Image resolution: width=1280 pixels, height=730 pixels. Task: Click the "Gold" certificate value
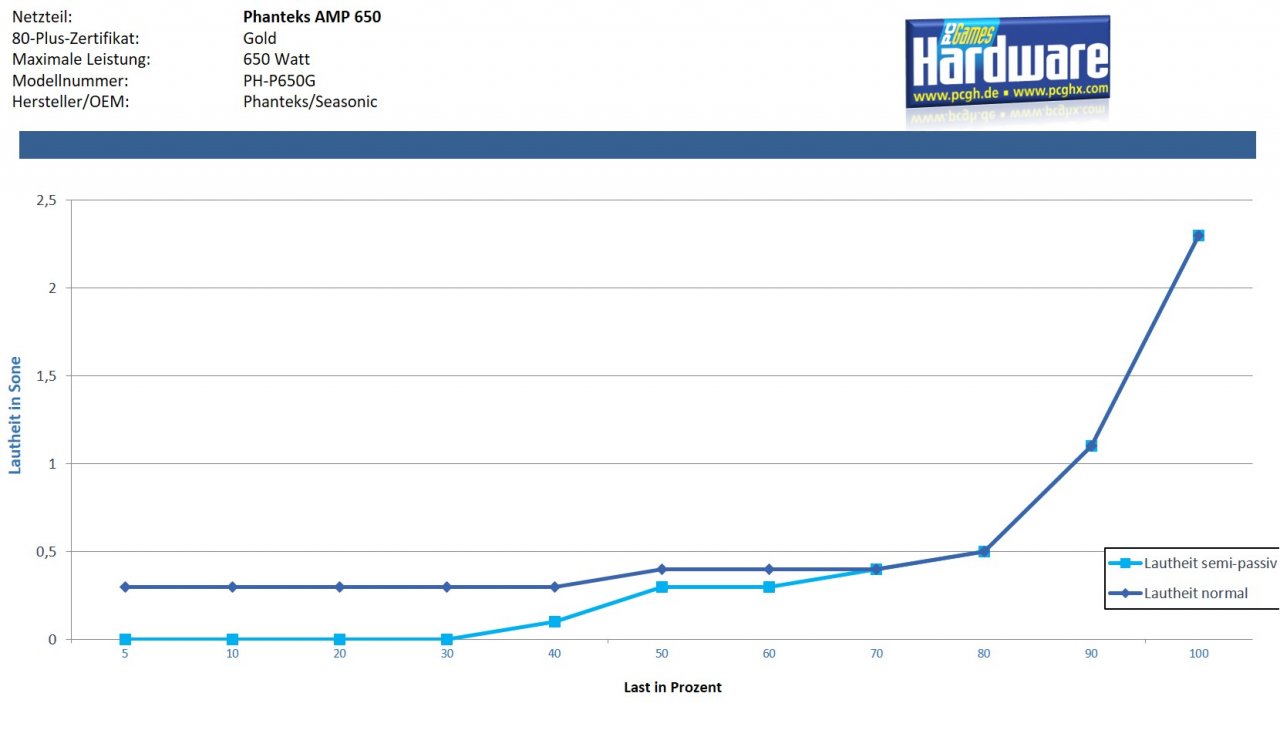(x=260, y=38)
